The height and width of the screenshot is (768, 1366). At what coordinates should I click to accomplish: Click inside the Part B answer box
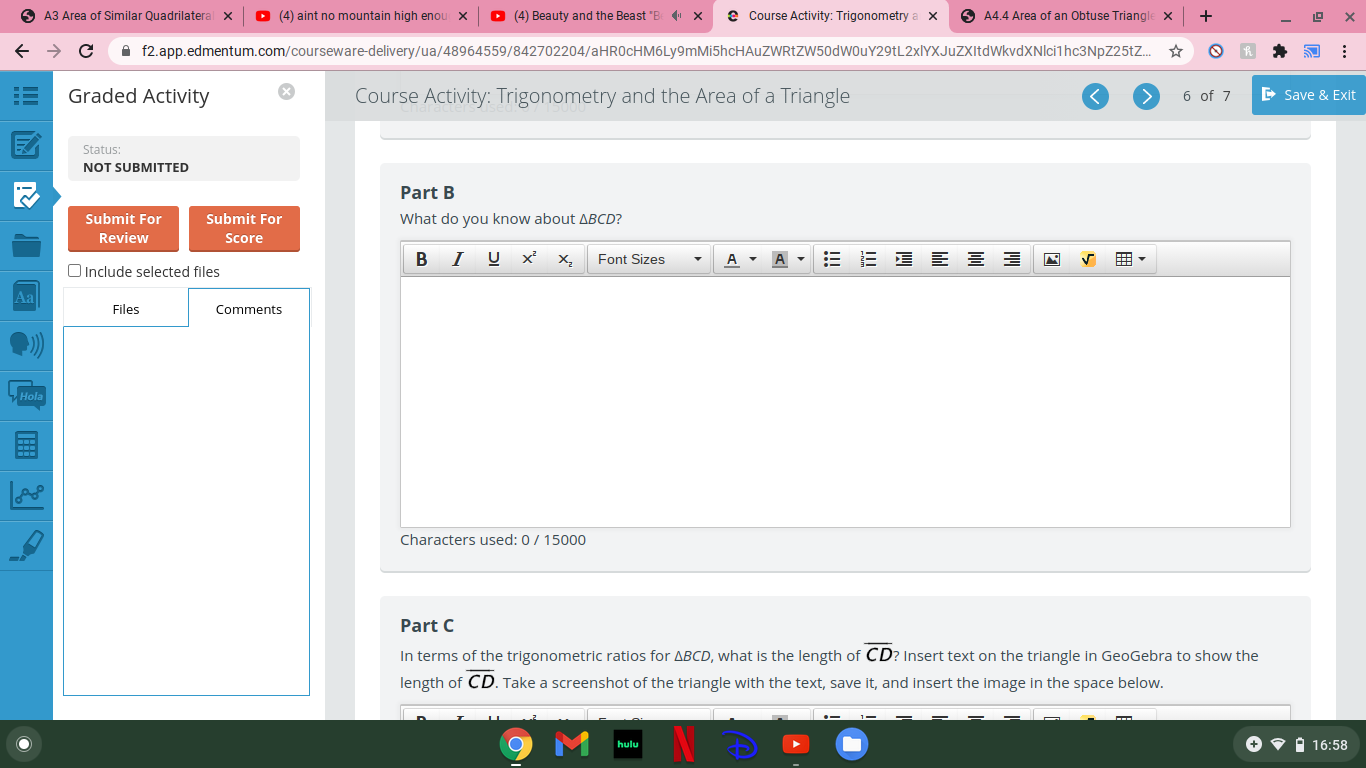point(845,400)
